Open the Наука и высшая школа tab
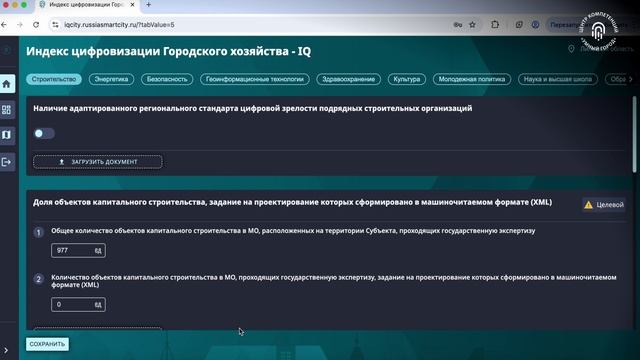640x360 pixels. [x=558, y=79]
